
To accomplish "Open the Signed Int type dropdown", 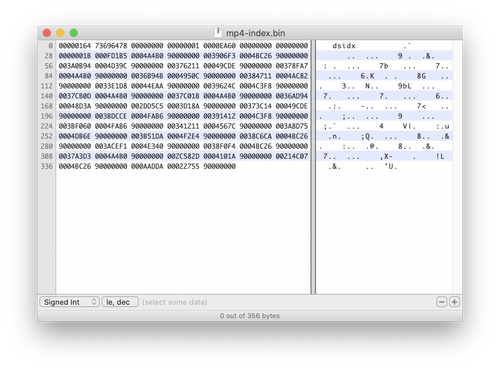I will click(x=69, y=302).
